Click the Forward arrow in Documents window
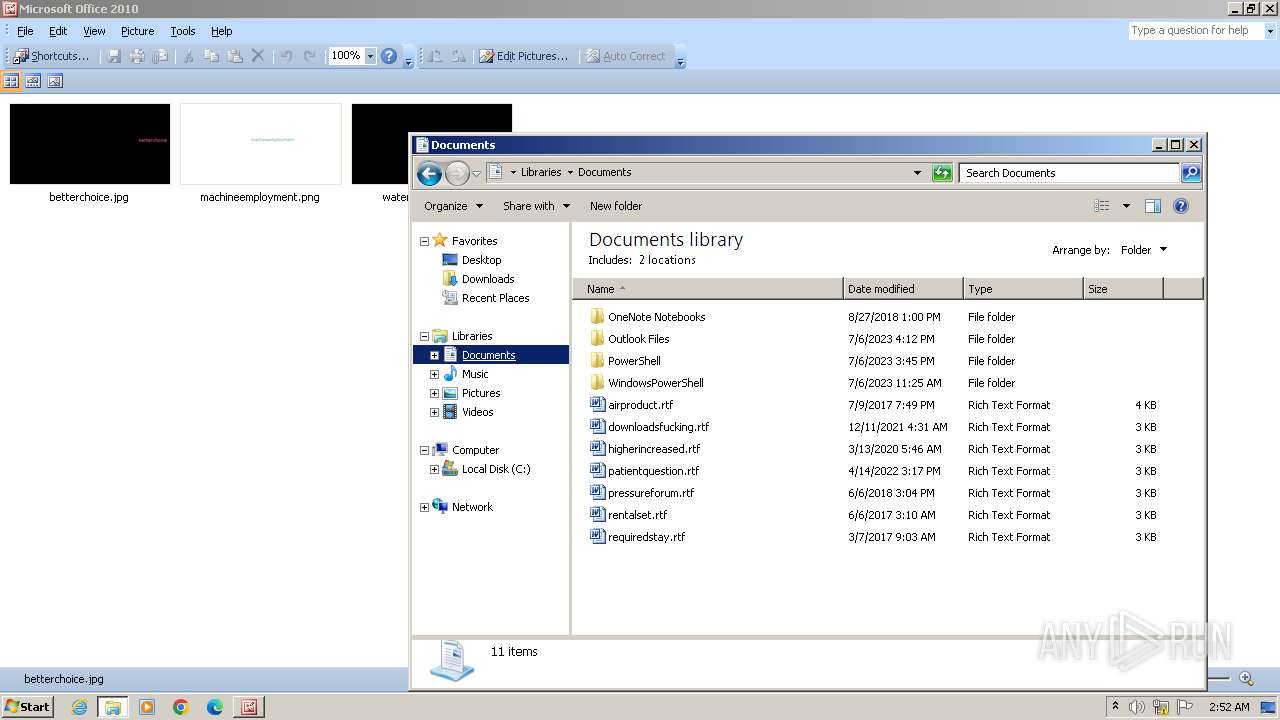 (x=457, y=173)
